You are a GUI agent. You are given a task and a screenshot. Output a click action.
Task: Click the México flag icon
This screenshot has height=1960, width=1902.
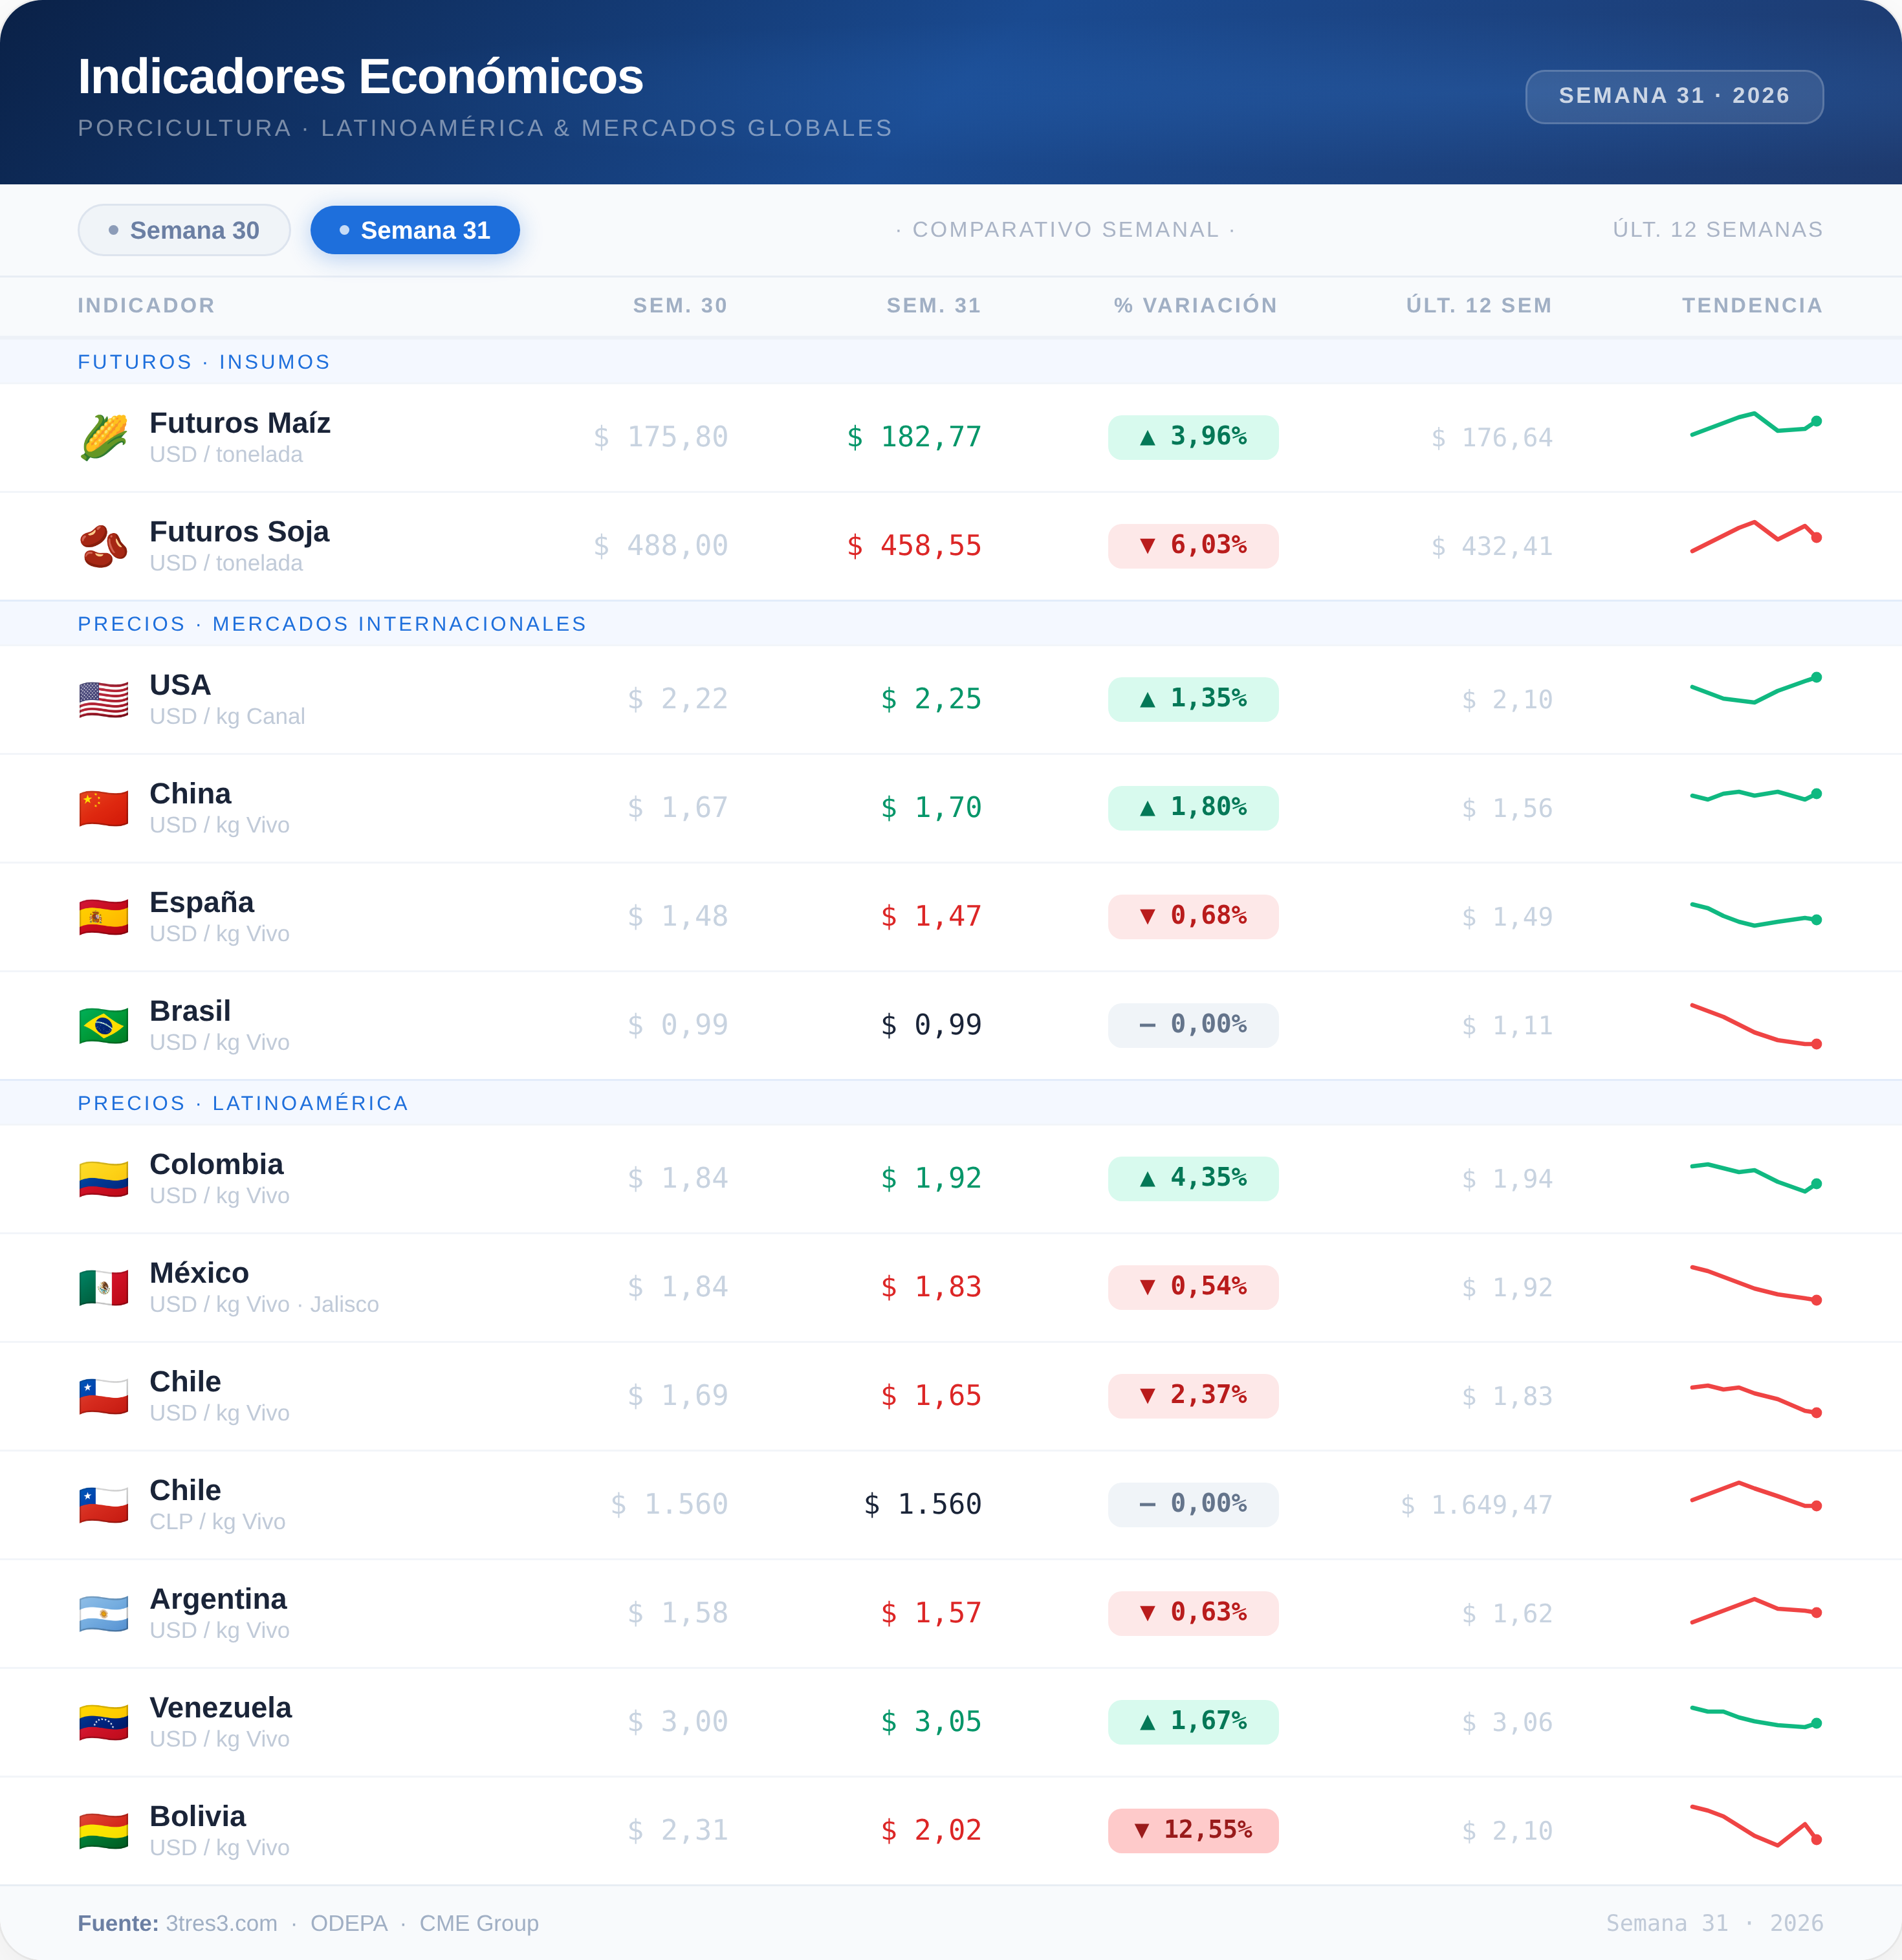pyautogui.click(x=104, y=1288)
